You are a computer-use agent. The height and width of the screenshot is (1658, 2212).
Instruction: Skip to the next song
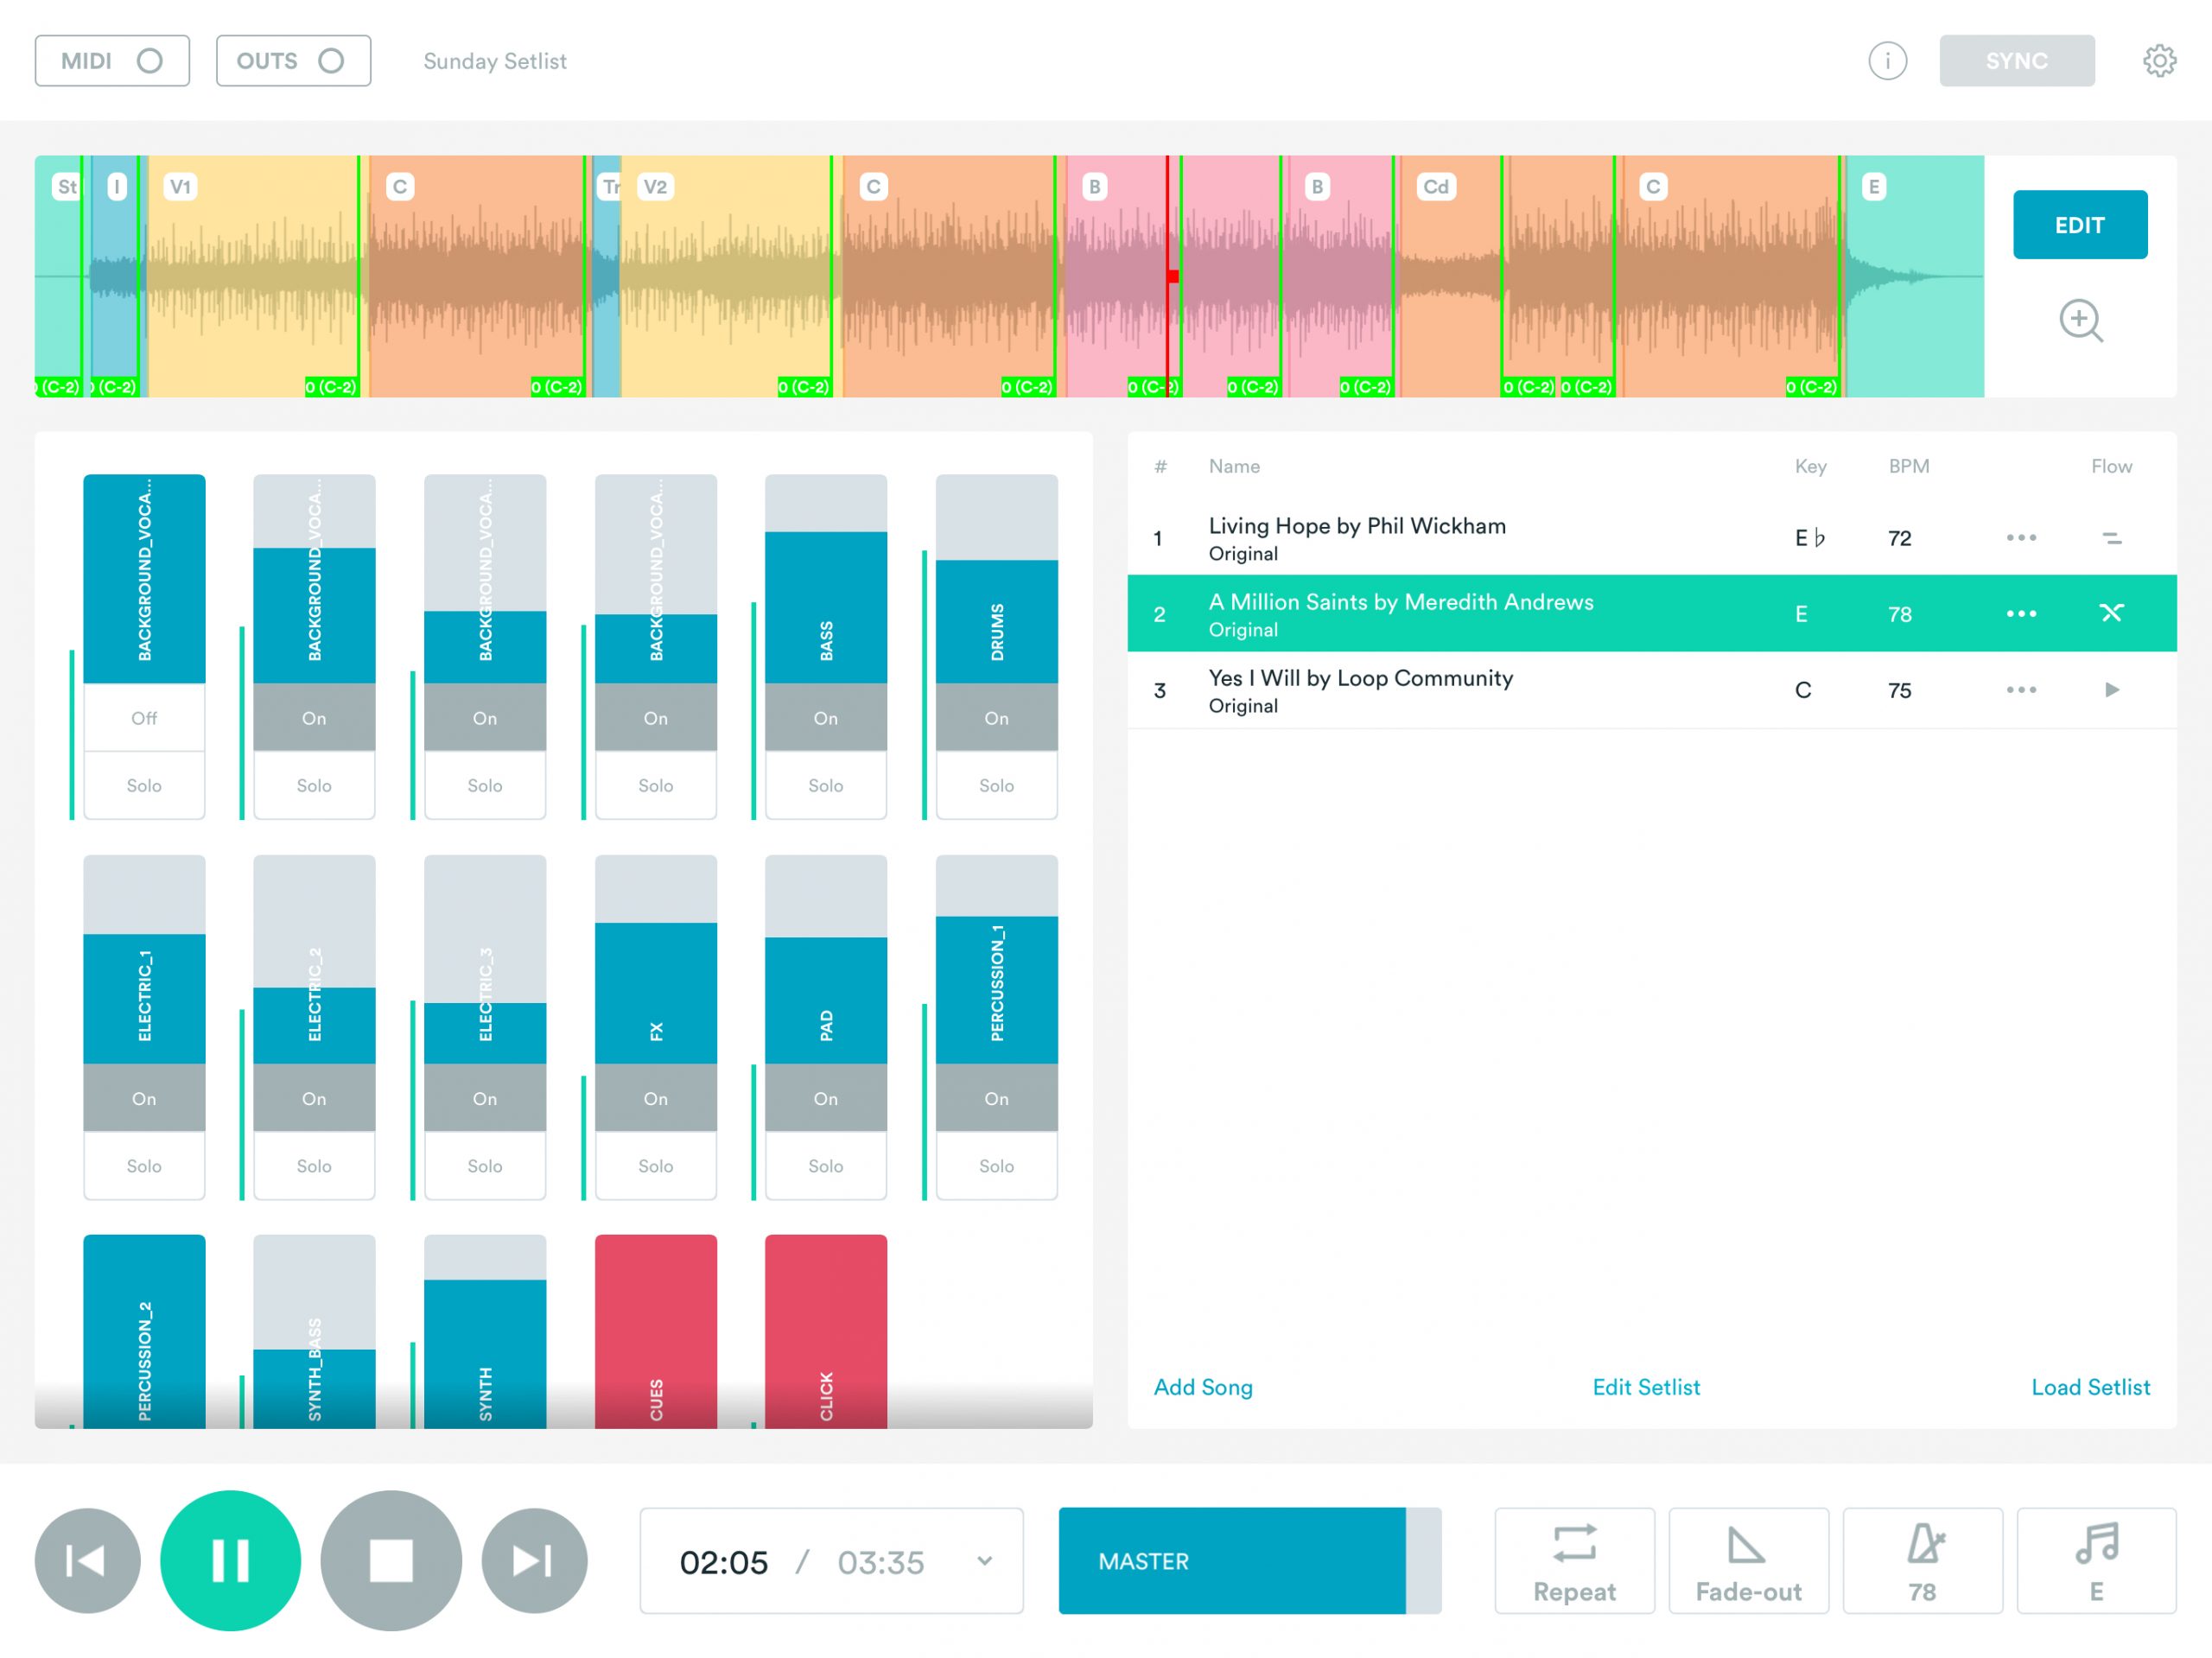534,1560
